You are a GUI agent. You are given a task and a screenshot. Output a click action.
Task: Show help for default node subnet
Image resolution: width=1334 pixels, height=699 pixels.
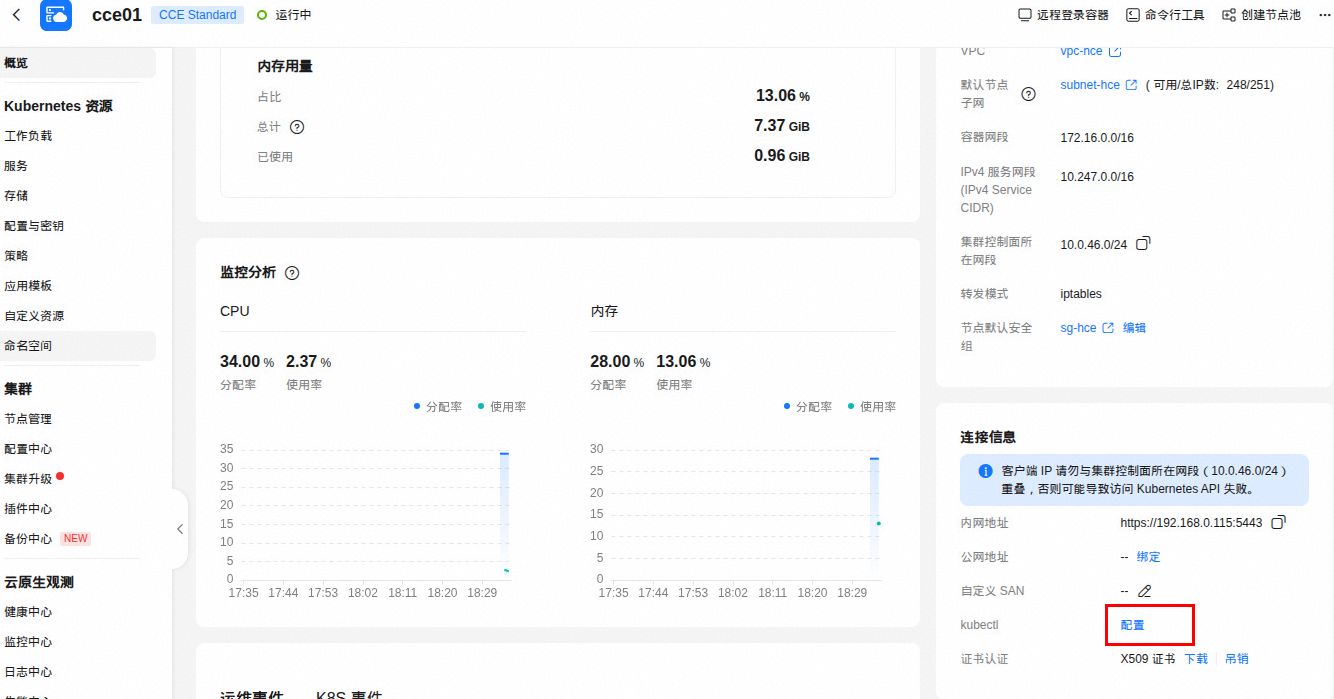(1028, 94)
